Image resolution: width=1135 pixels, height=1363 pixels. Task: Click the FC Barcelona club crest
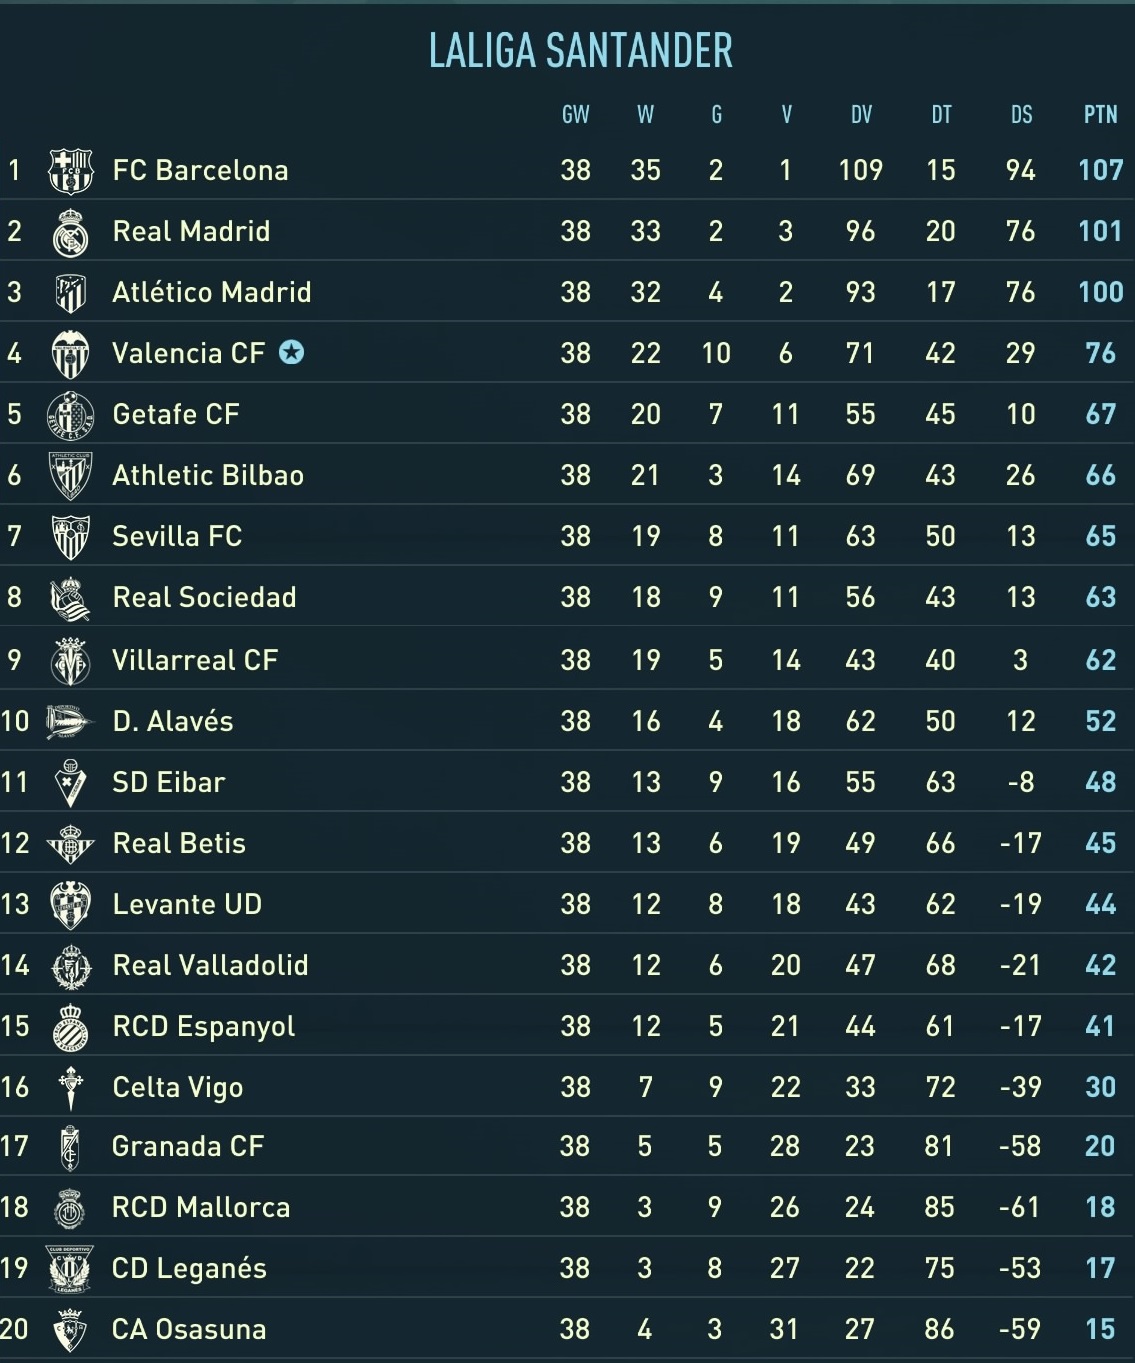(x=70, y=170)
